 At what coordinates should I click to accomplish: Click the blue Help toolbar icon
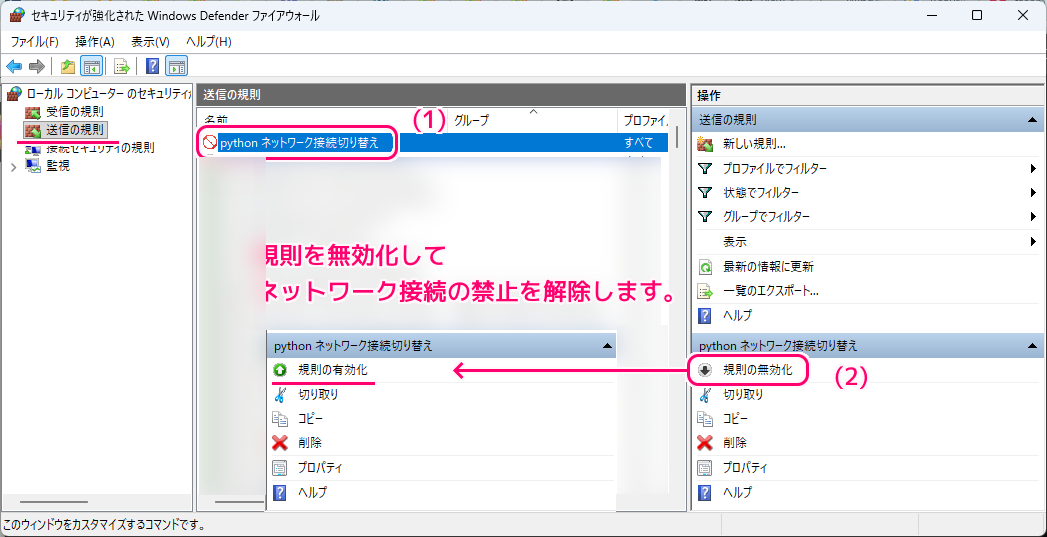[152, 67]
